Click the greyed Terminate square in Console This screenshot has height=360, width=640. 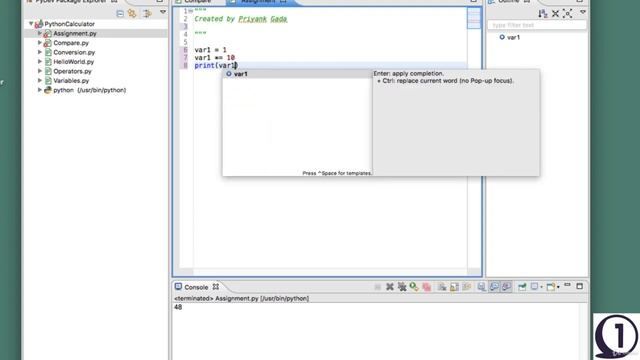[378, 287]
